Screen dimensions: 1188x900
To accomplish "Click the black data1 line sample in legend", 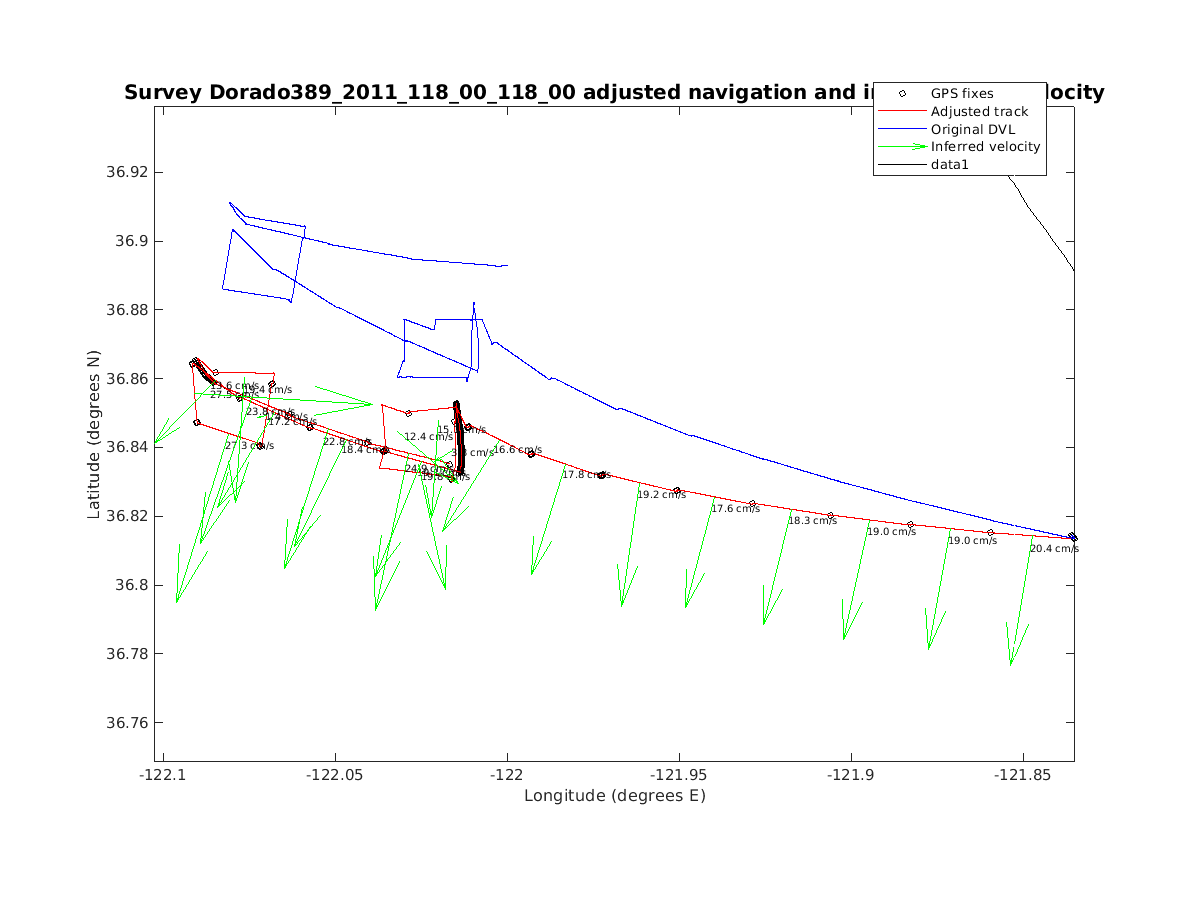I will 902,164.
